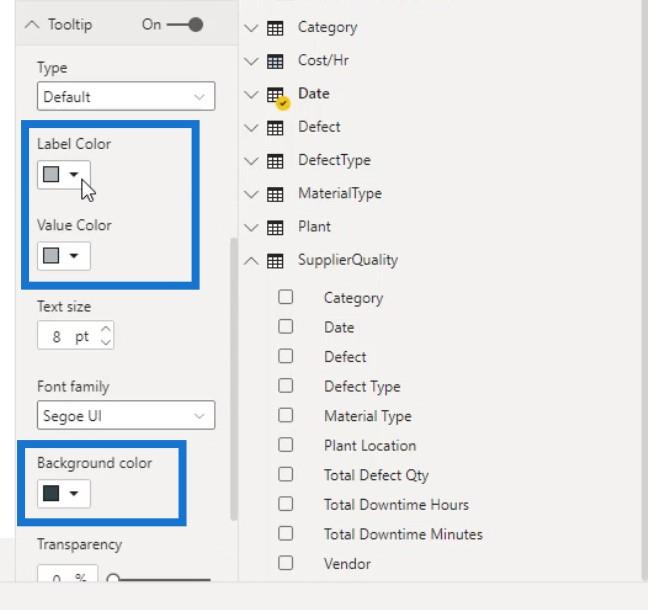Check the Vendor field checkbox
Viewport: 648px width, 610px height.
[286, 563]
